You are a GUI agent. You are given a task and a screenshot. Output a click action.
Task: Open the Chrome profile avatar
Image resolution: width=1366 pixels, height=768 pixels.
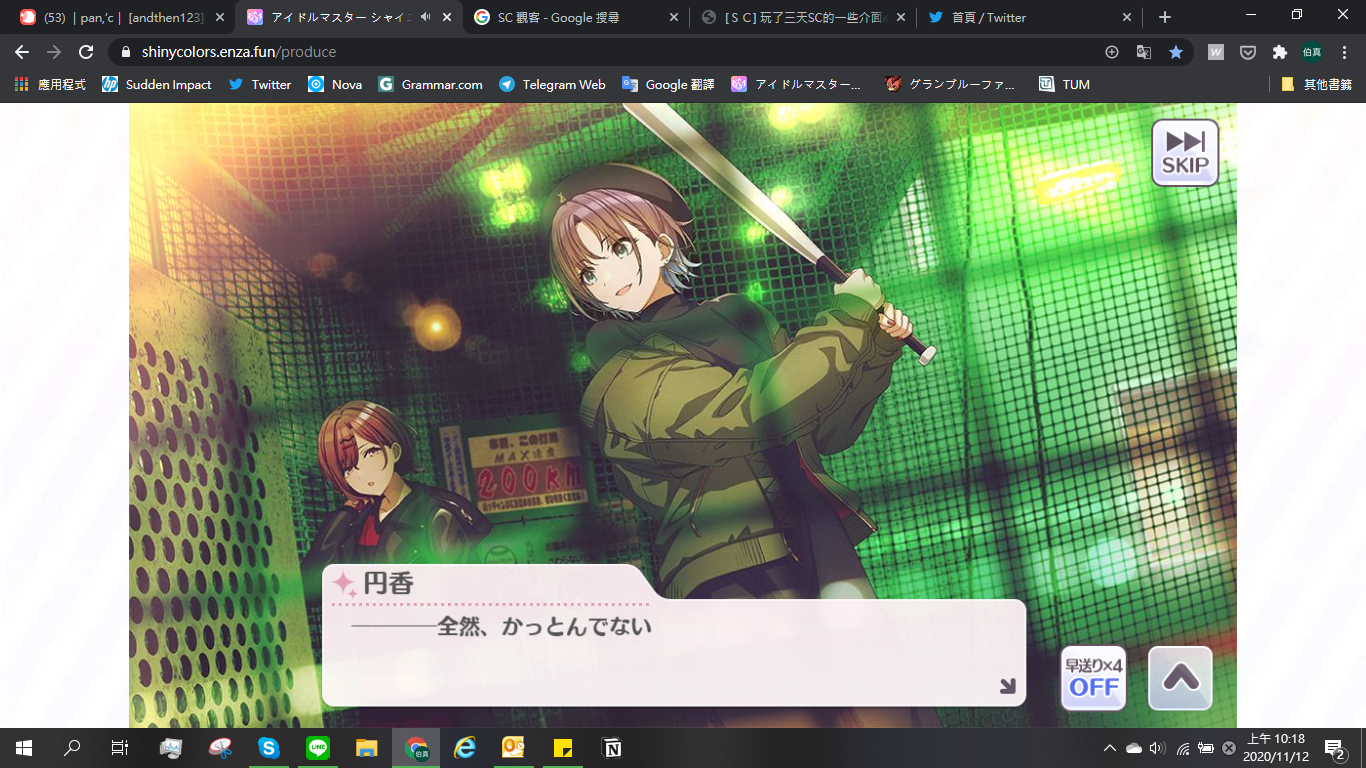click(1311, 52)
